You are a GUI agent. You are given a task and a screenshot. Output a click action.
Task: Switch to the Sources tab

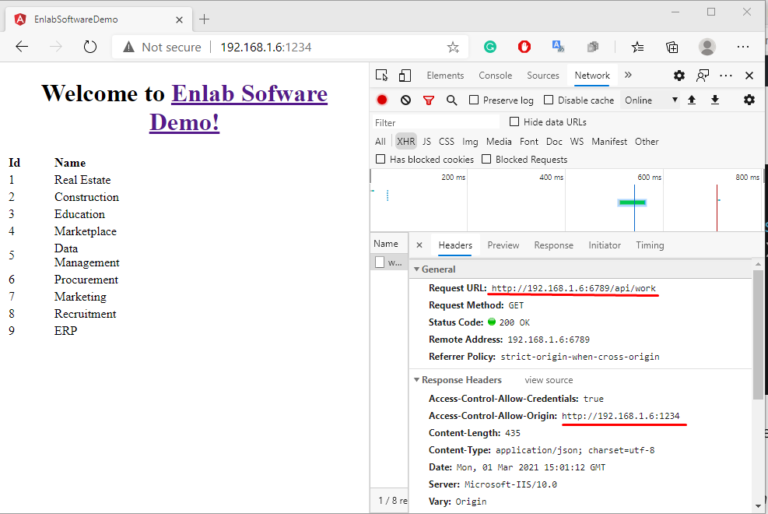(543, 75)
